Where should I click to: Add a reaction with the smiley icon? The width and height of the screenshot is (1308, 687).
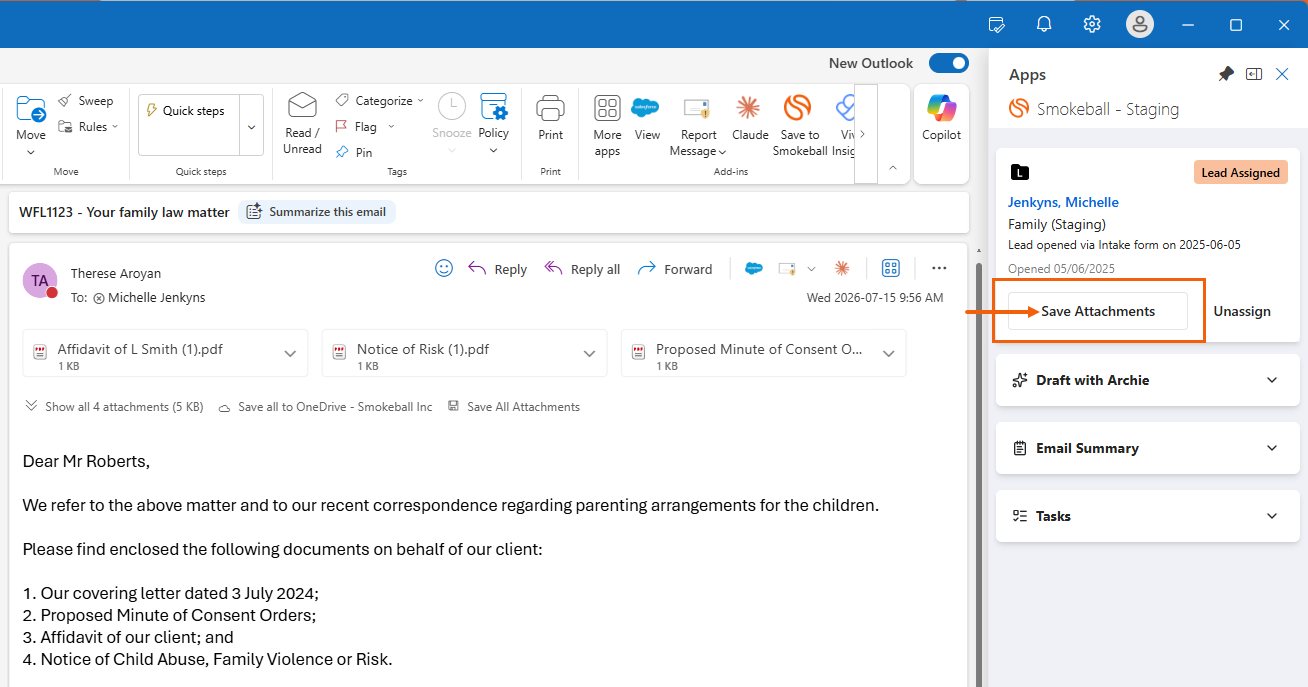[x=444, y=268]
